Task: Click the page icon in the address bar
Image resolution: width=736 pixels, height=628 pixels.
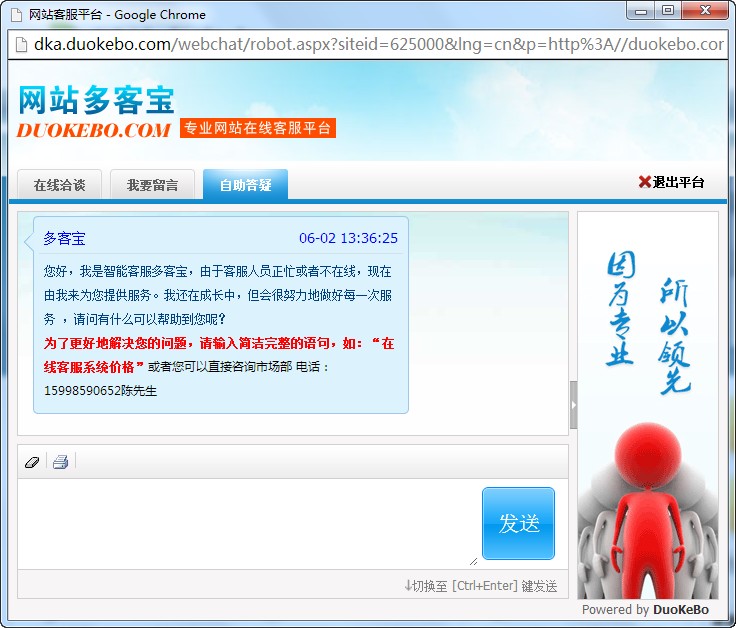Action: tap(20, 44)
